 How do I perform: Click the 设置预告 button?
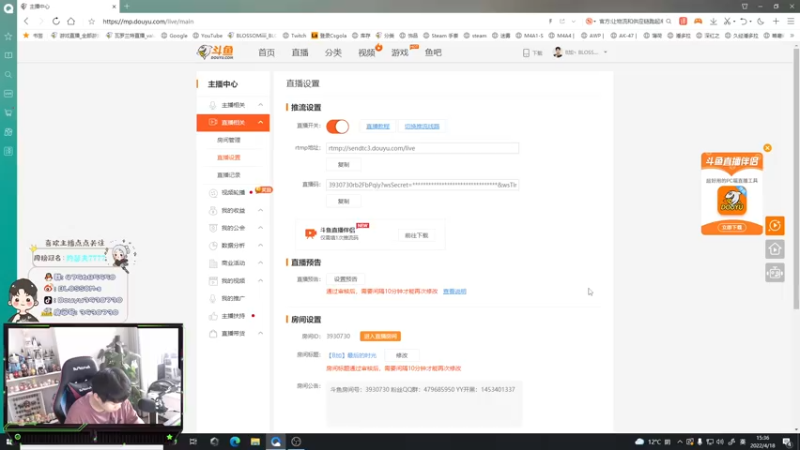click(345, 279)
